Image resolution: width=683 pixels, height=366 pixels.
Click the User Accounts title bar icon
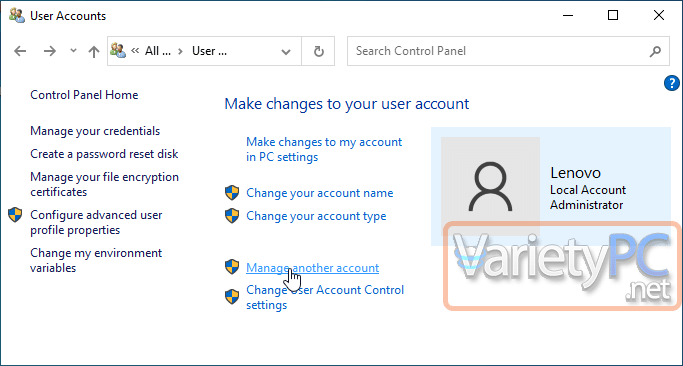tap(17, 16)
